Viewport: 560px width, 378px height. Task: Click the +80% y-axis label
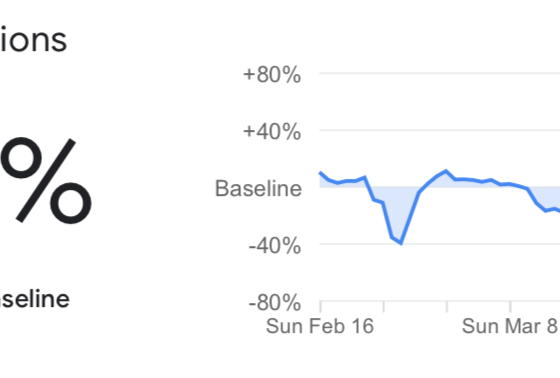pos(272,75)
